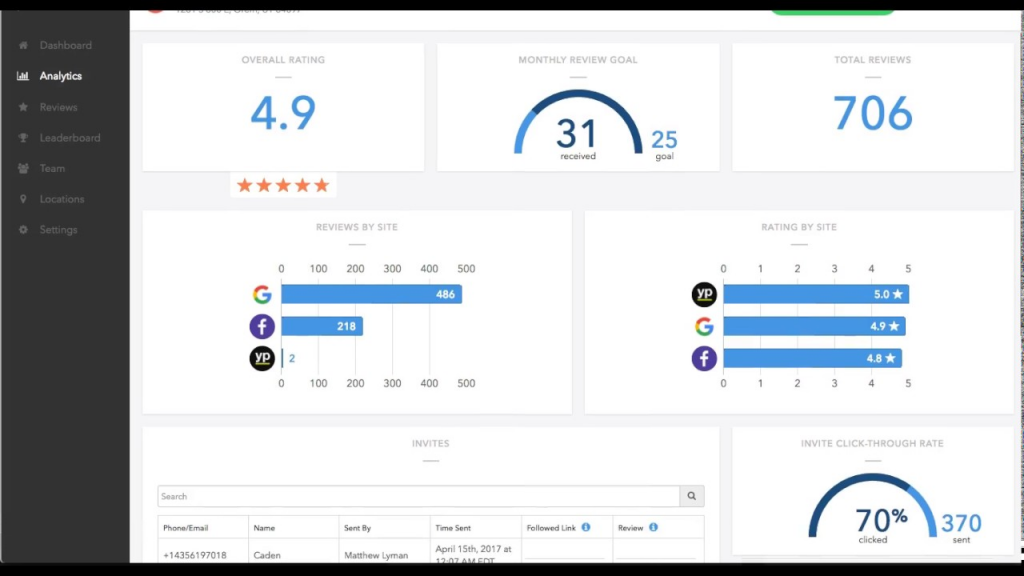Click the Google 486 reviews bar

click(x=370, y=295)
